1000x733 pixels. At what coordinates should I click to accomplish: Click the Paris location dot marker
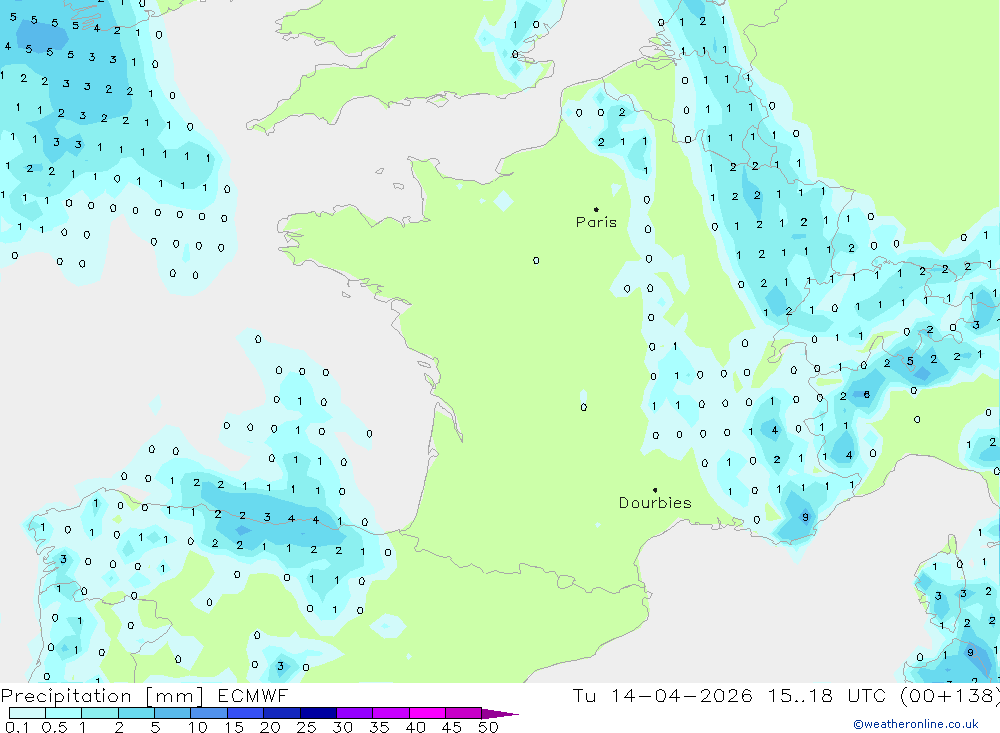coord(596,209)
